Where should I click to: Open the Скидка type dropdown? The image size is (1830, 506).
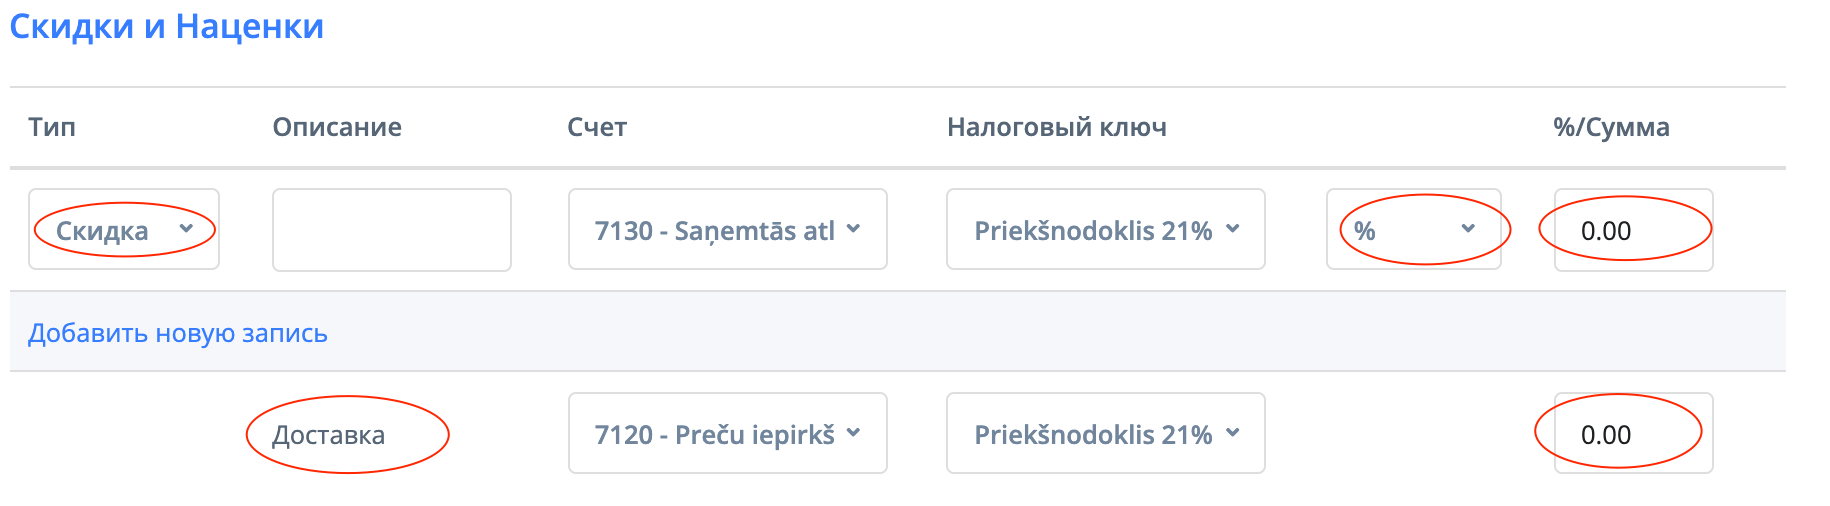click(123, 230)
